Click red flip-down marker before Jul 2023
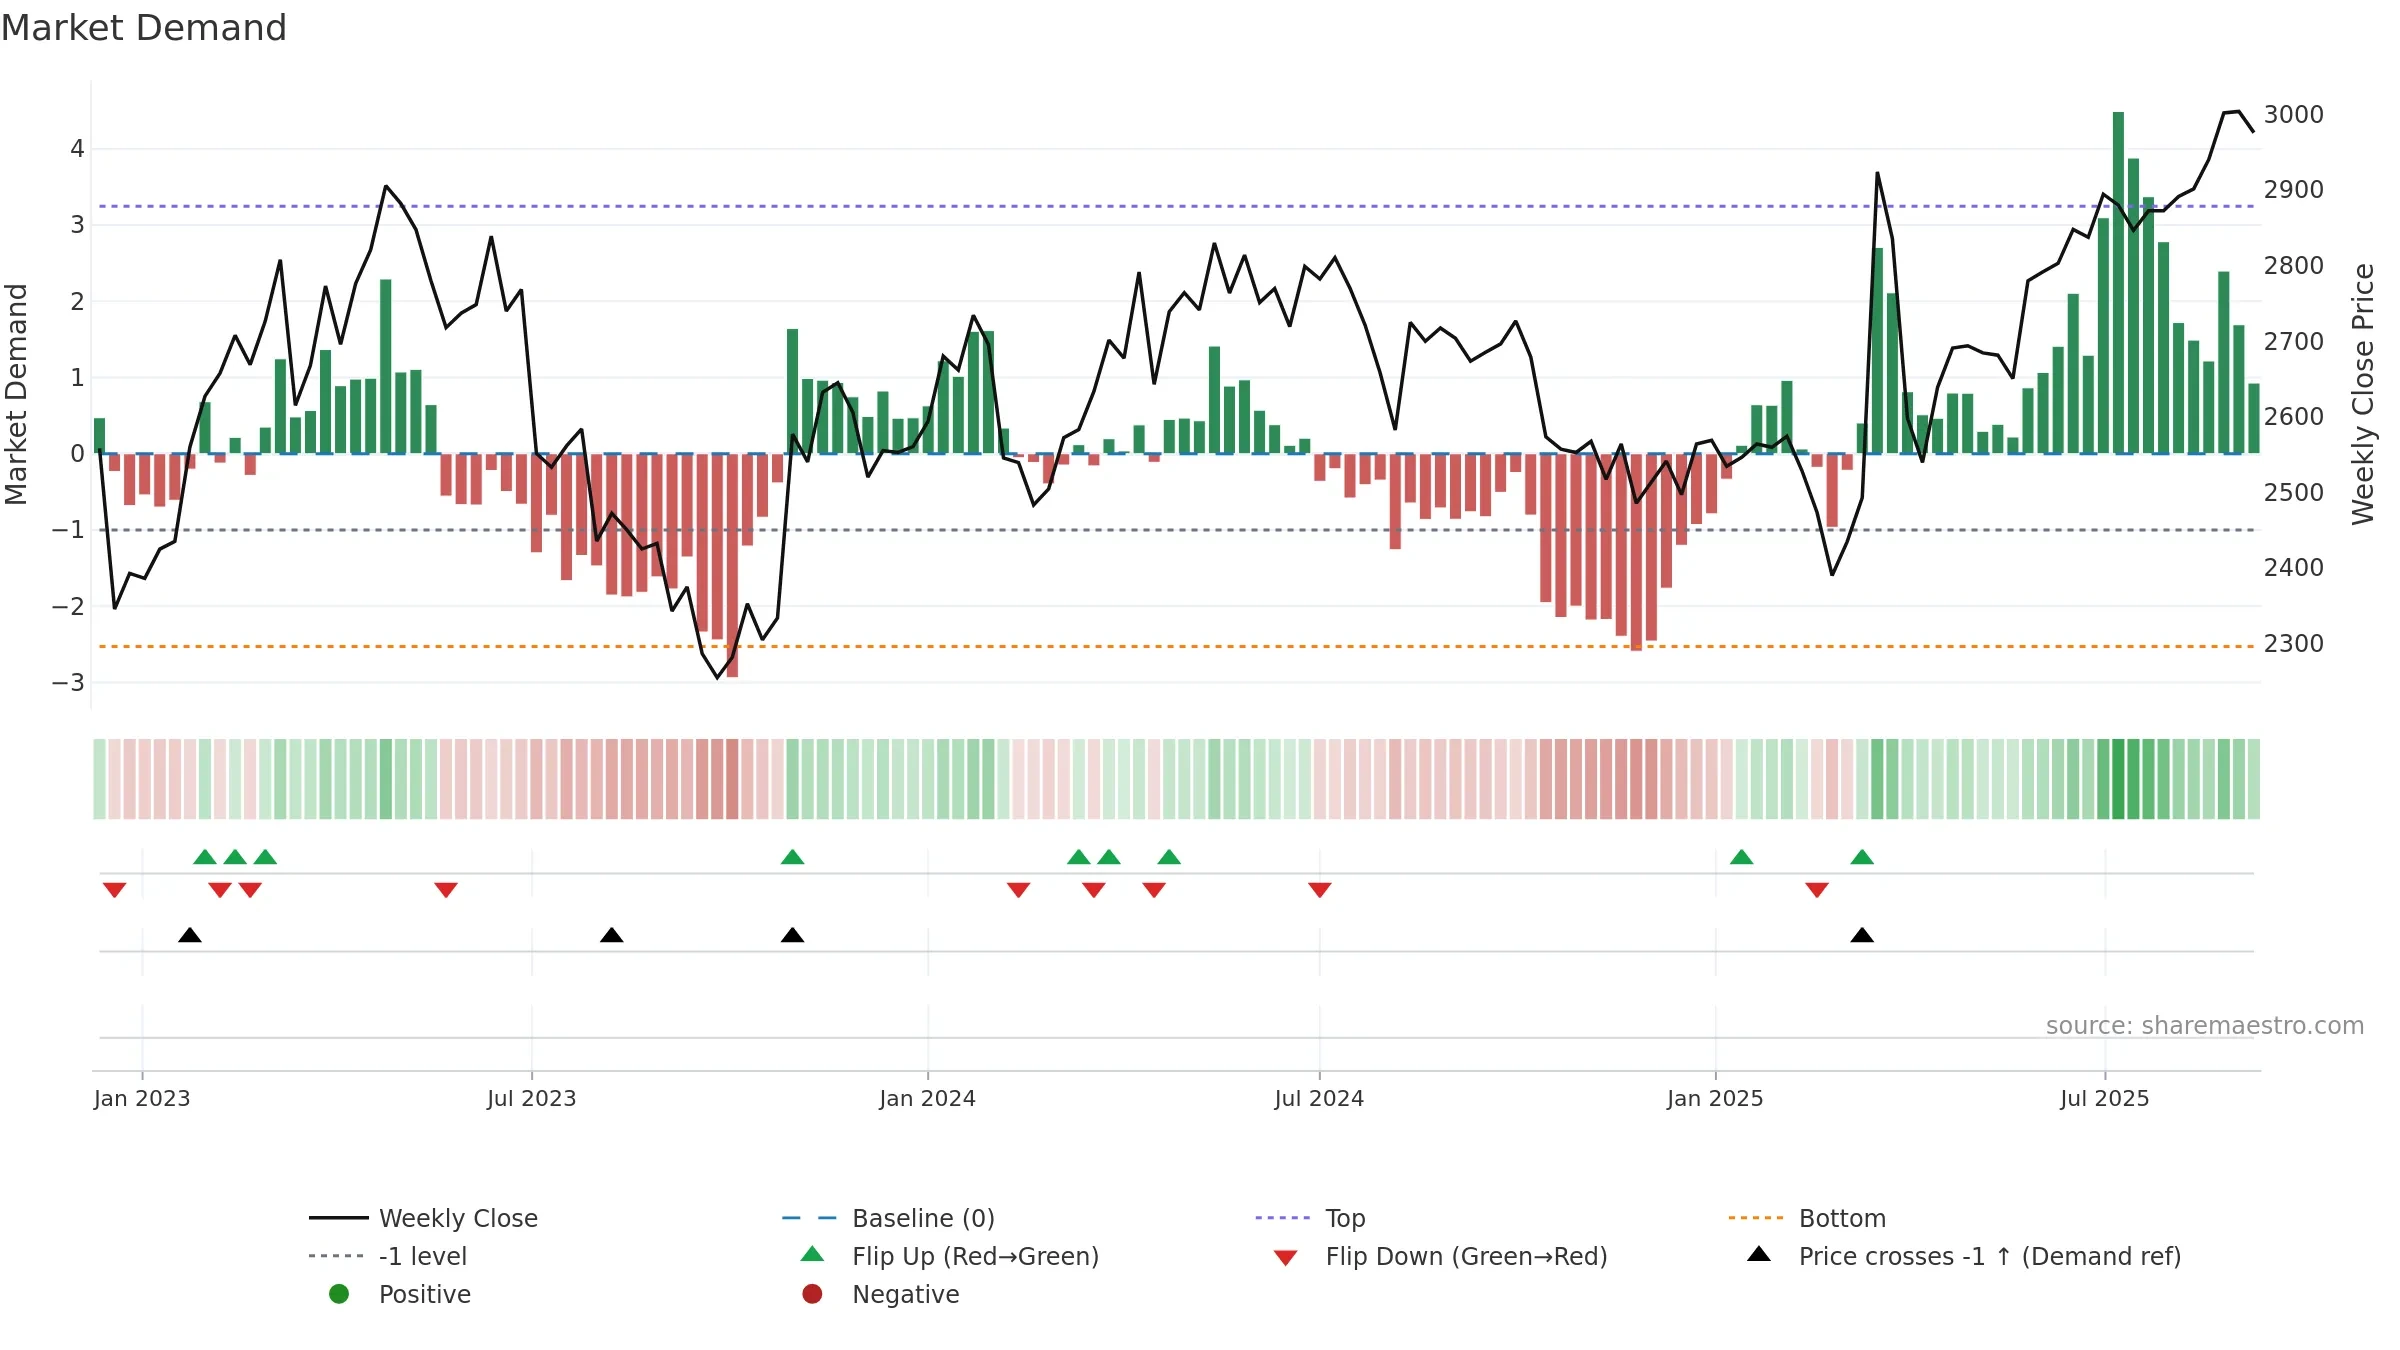Image resolution: width=2400 pixels, height=1350 pixels. coord(446,890)
